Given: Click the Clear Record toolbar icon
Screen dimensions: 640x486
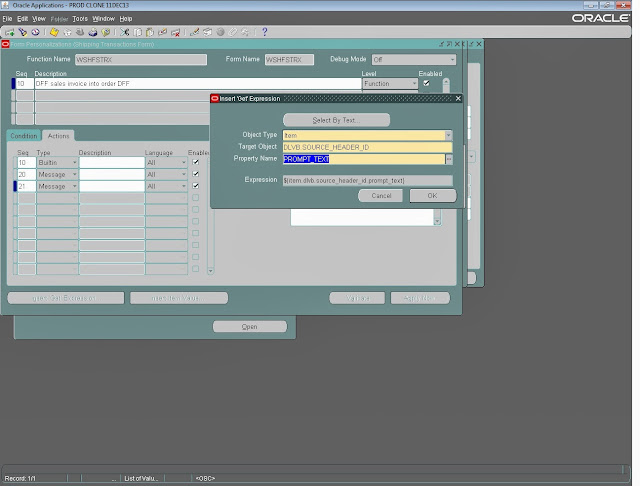Looking at the screenshot, I should click(162, 32).
